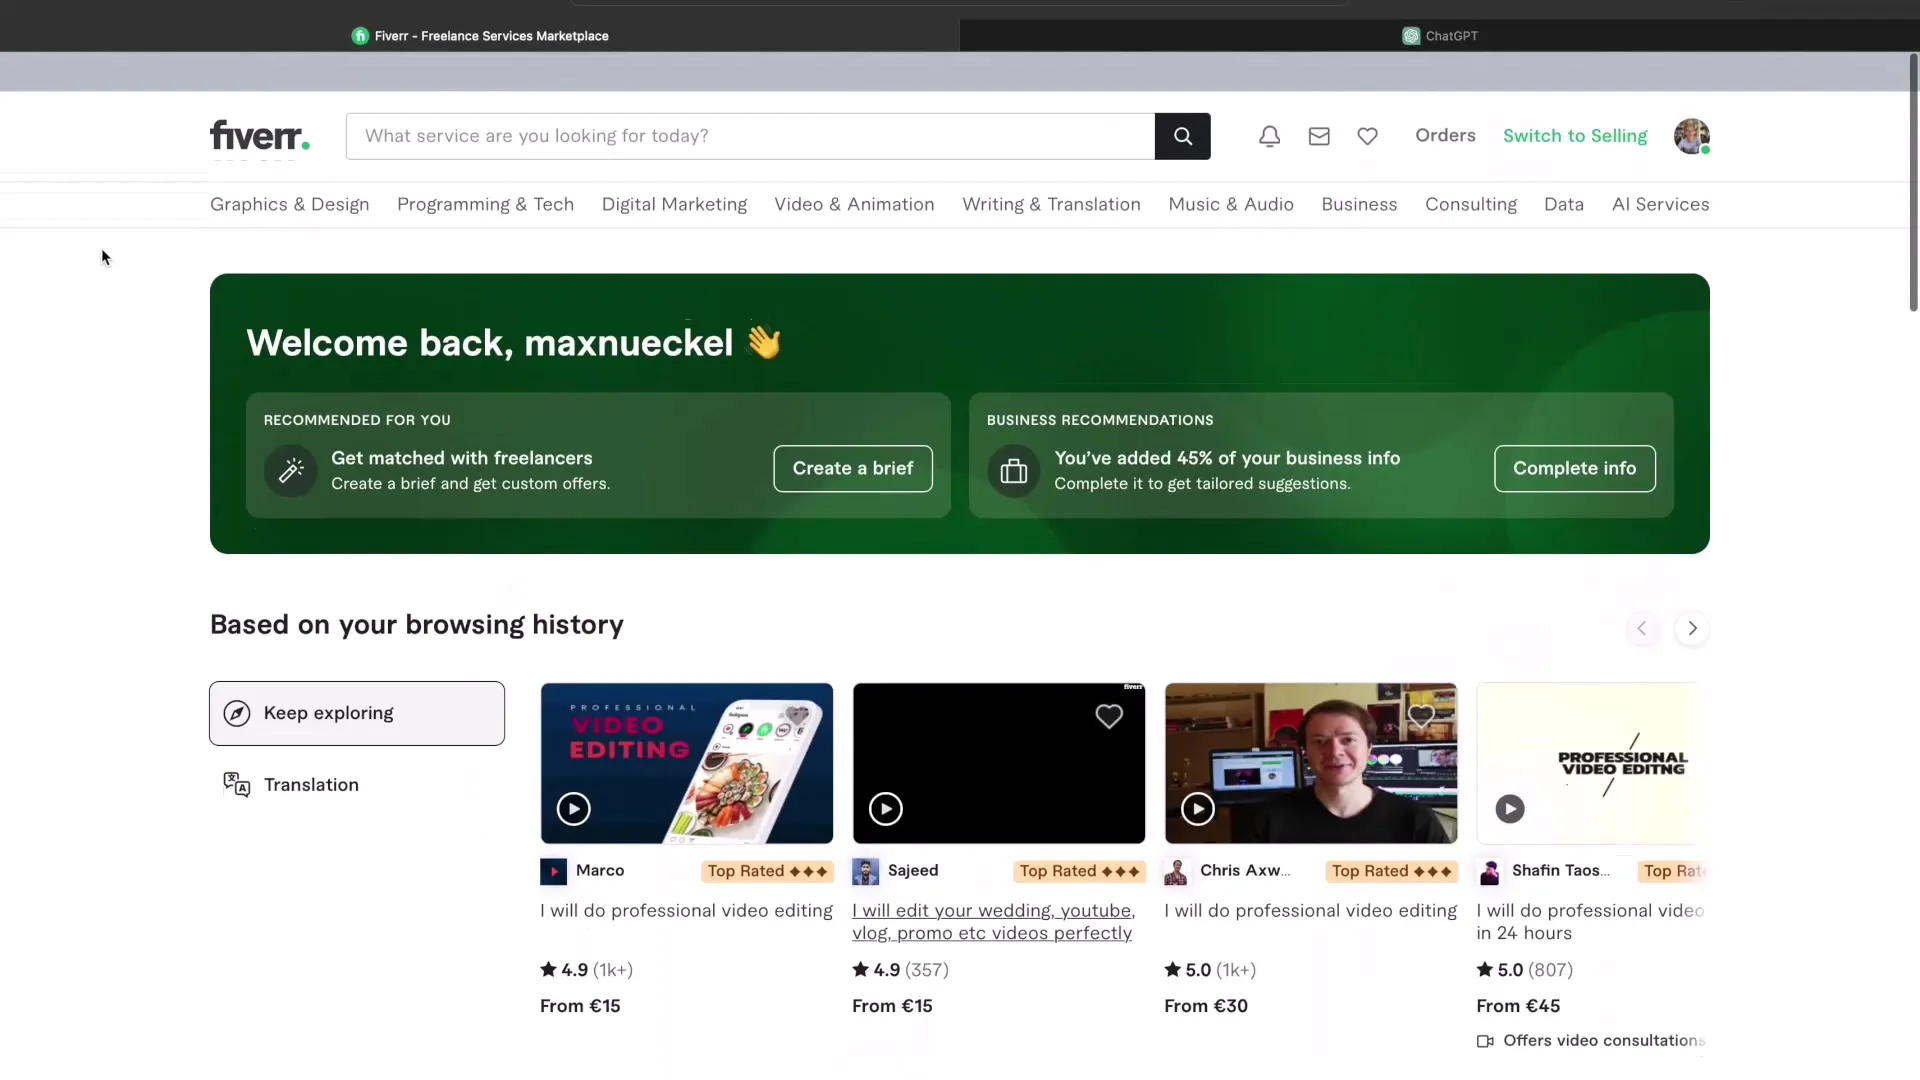
Task: Click Switch to Selling
Action: (x=1574, y=136)
